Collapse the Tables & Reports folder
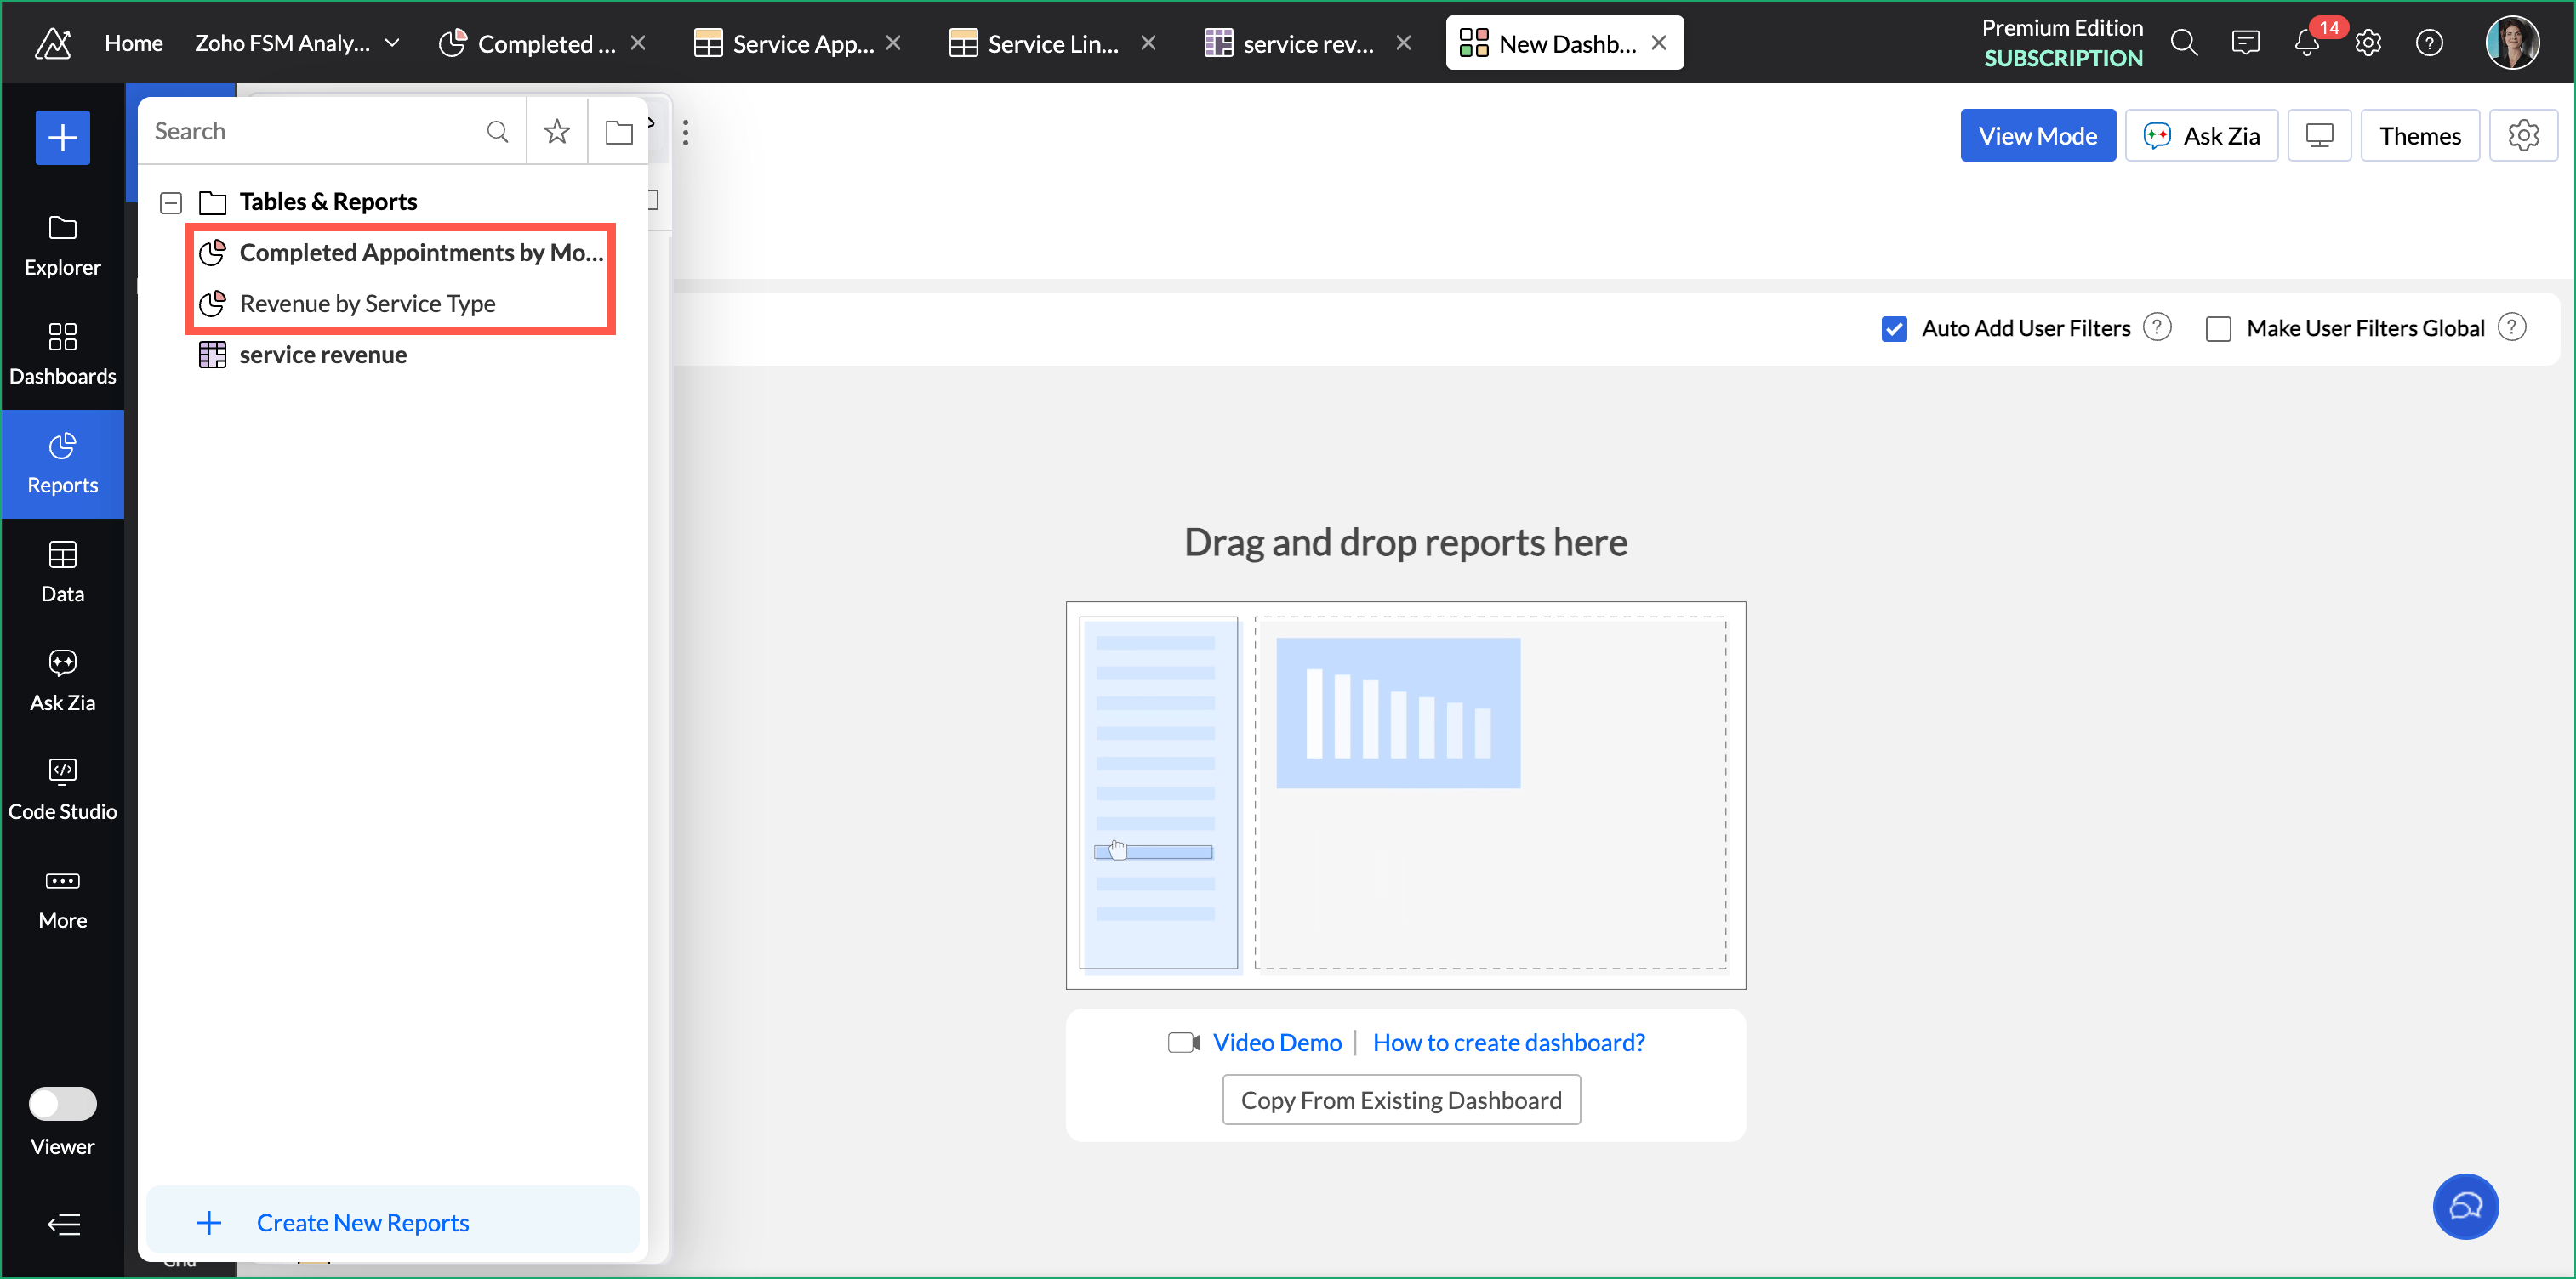This screenshot has width=2576, height=1279. pos(171,202)
